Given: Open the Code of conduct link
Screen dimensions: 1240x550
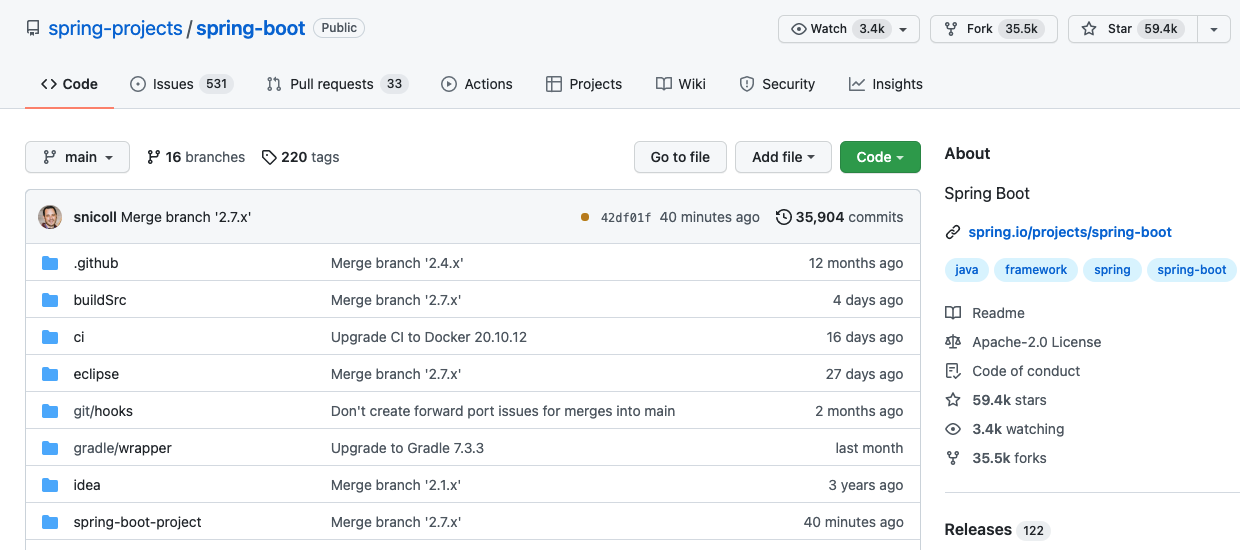Looking at the screenshot, I should pos(1026,371).
